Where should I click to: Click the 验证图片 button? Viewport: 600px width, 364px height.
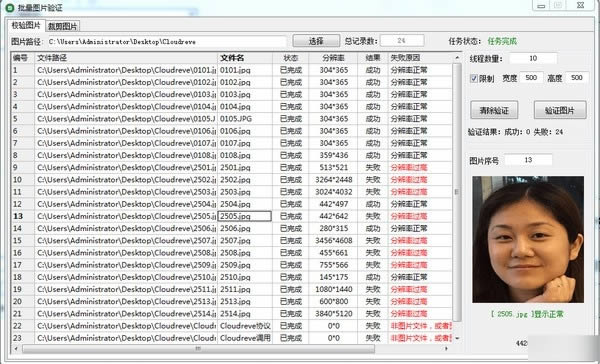(560, 111)
